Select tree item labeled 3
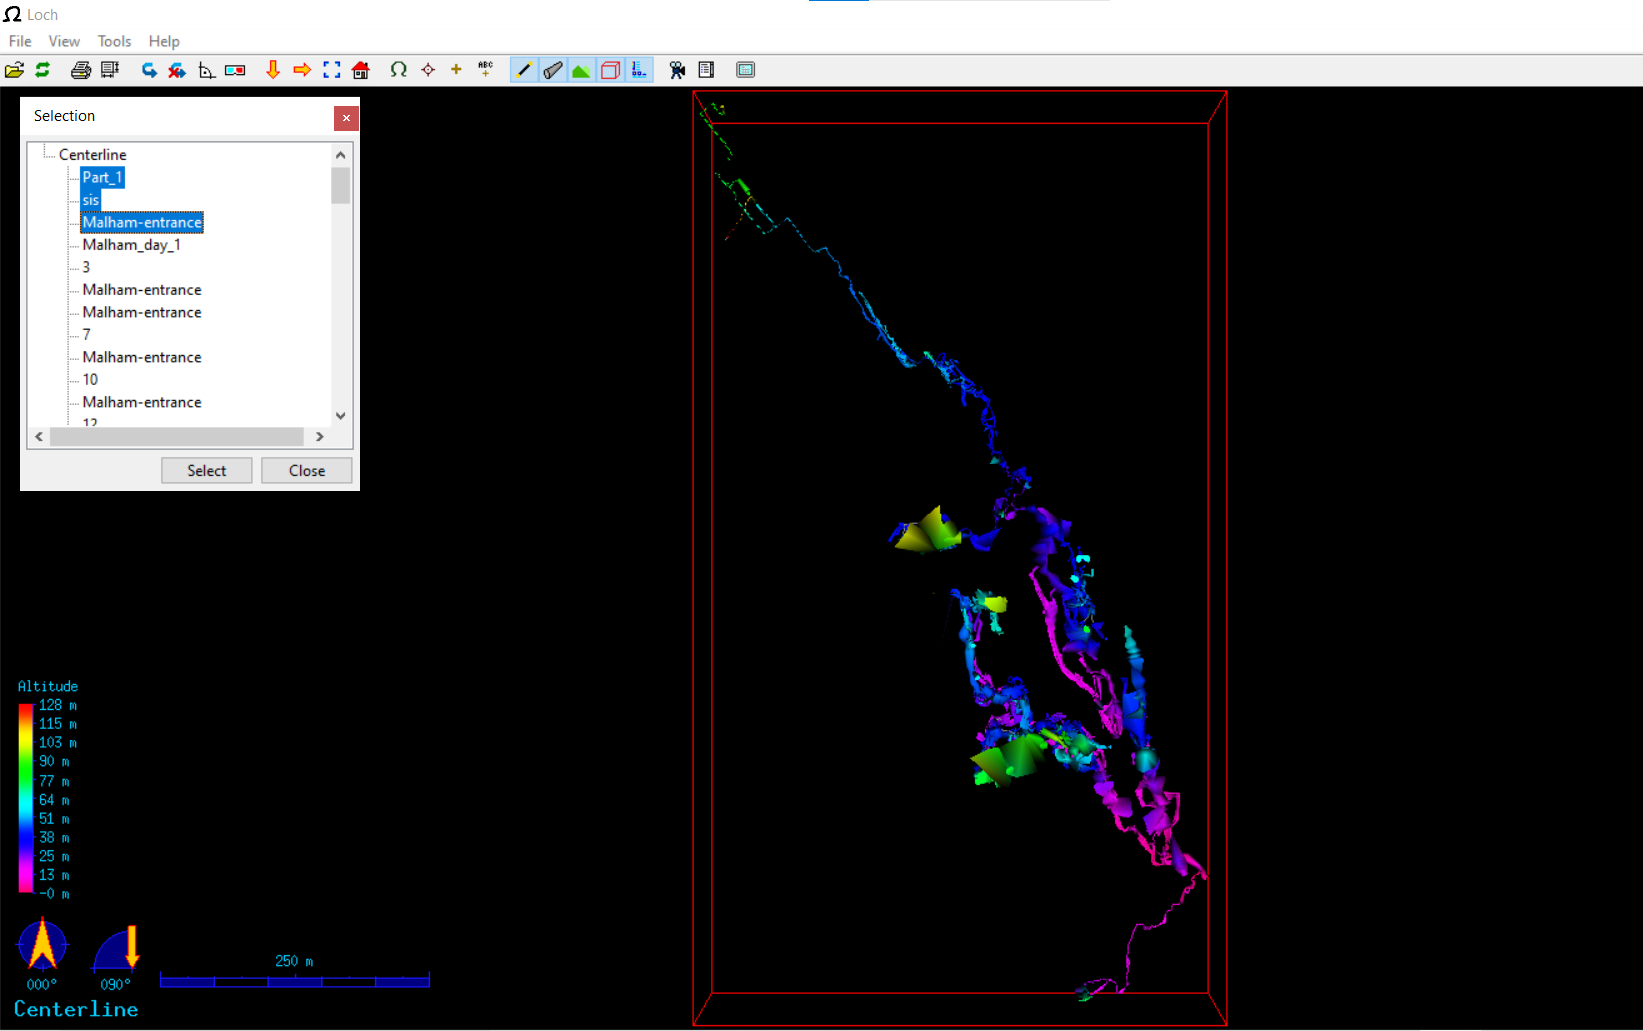1643x1031 pixels. click(86, 267)
